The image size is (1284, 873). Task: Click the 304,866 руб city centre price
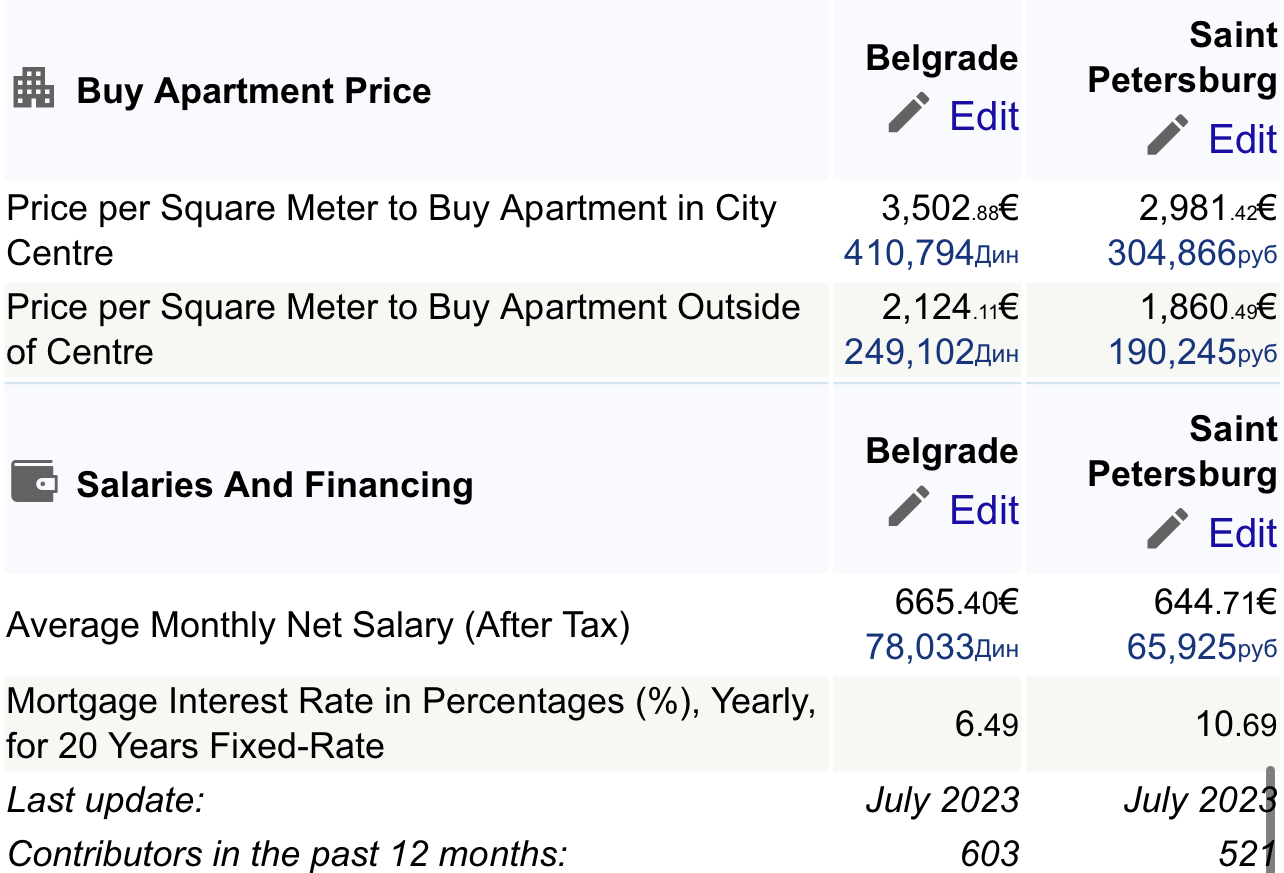pyautogui.click(x=1191, y=253)
